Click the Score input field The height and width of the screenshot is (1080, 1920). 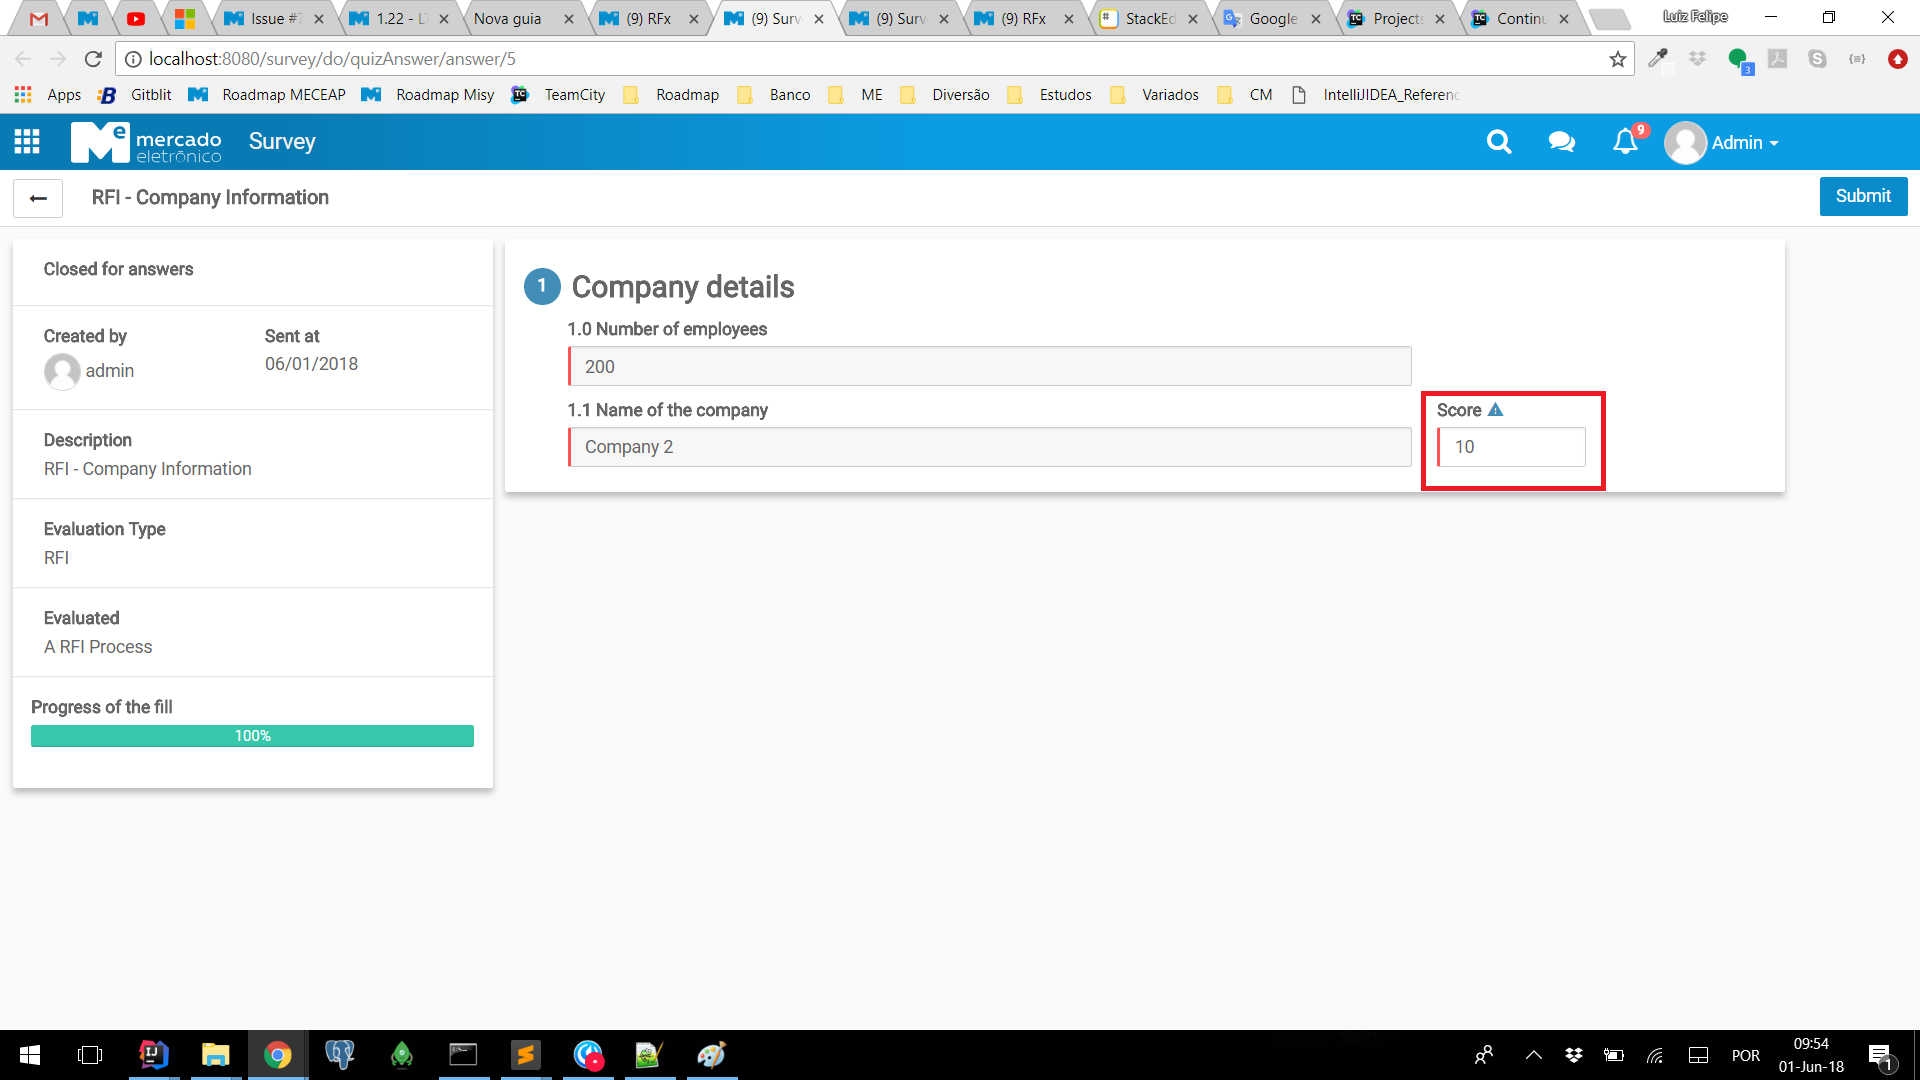1511,447
